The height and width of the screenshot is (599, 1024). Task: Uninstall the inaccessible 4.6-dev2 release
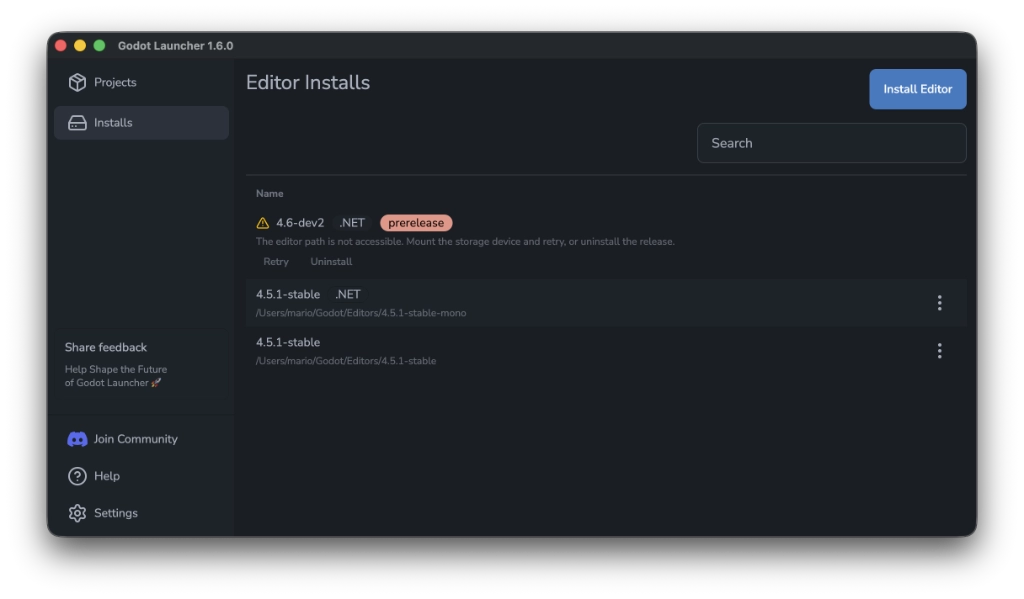click(331, 261)
